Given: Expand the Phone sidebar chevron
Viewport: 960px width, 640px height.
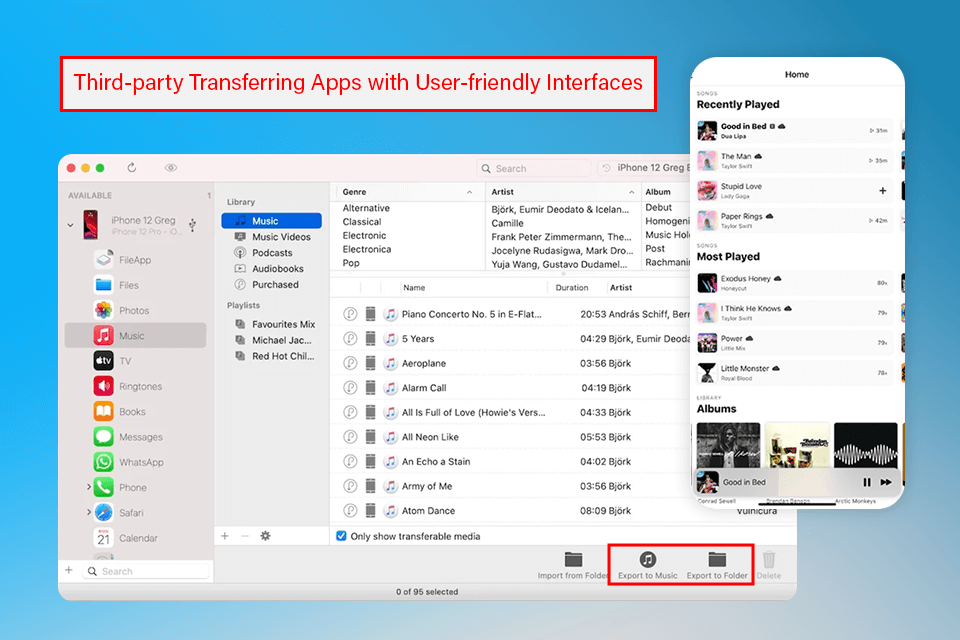Looking at the screenshot, I should click(x=88, y=488).
